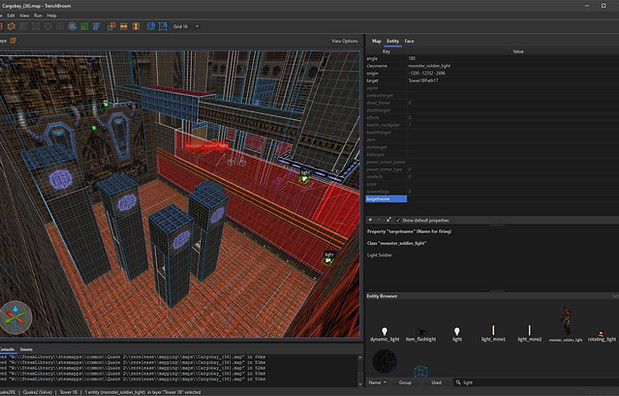The width and height of the screenshot is (619, 396).
Task: Remove the selected entity property
Action: coord(379,220)
